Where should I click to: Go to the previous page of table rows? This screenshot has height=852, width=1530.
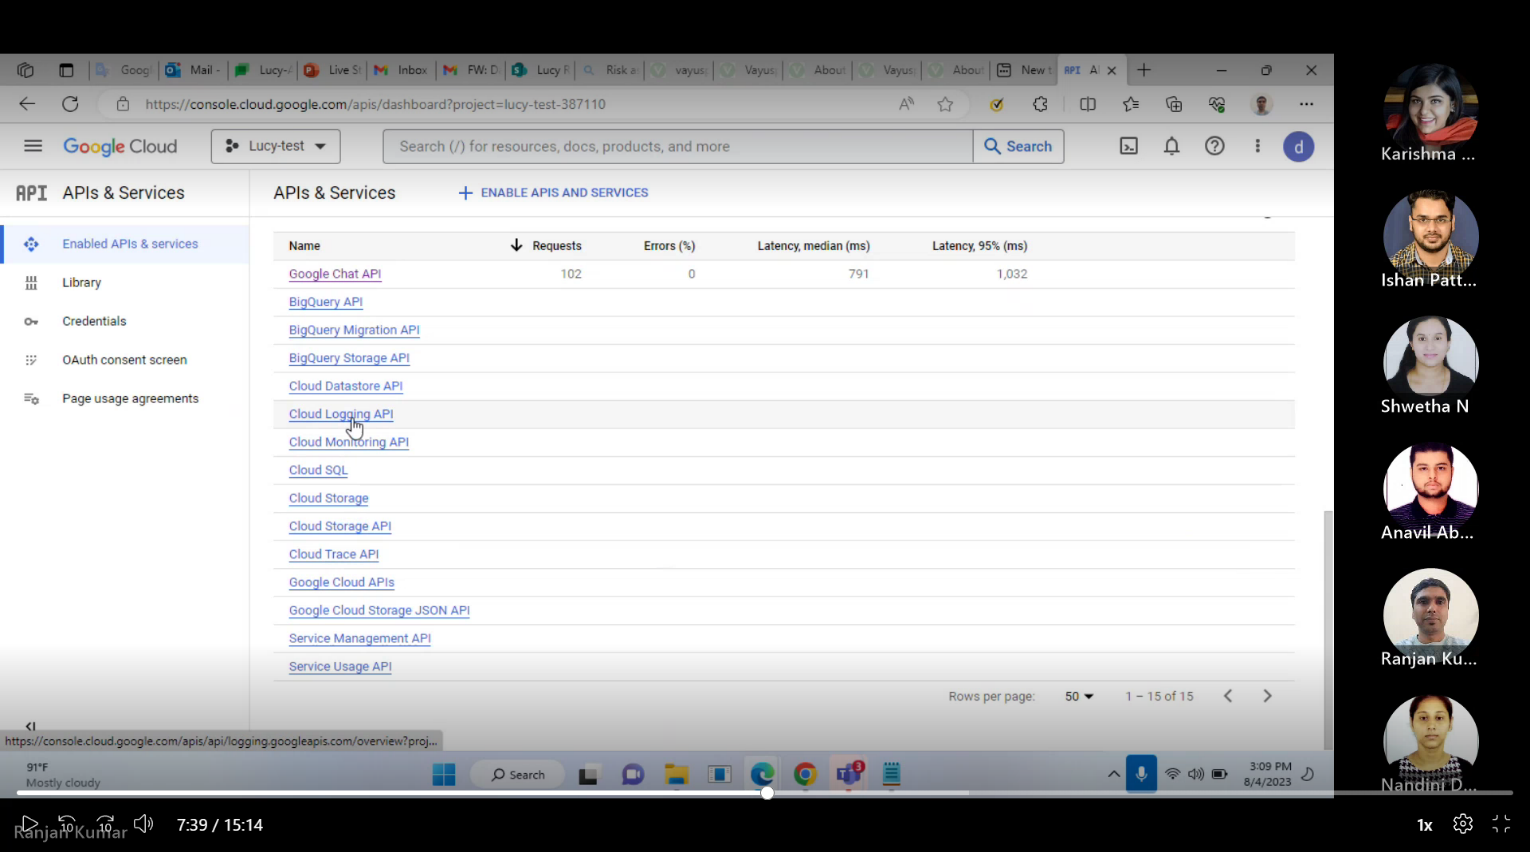(1228, 696)
